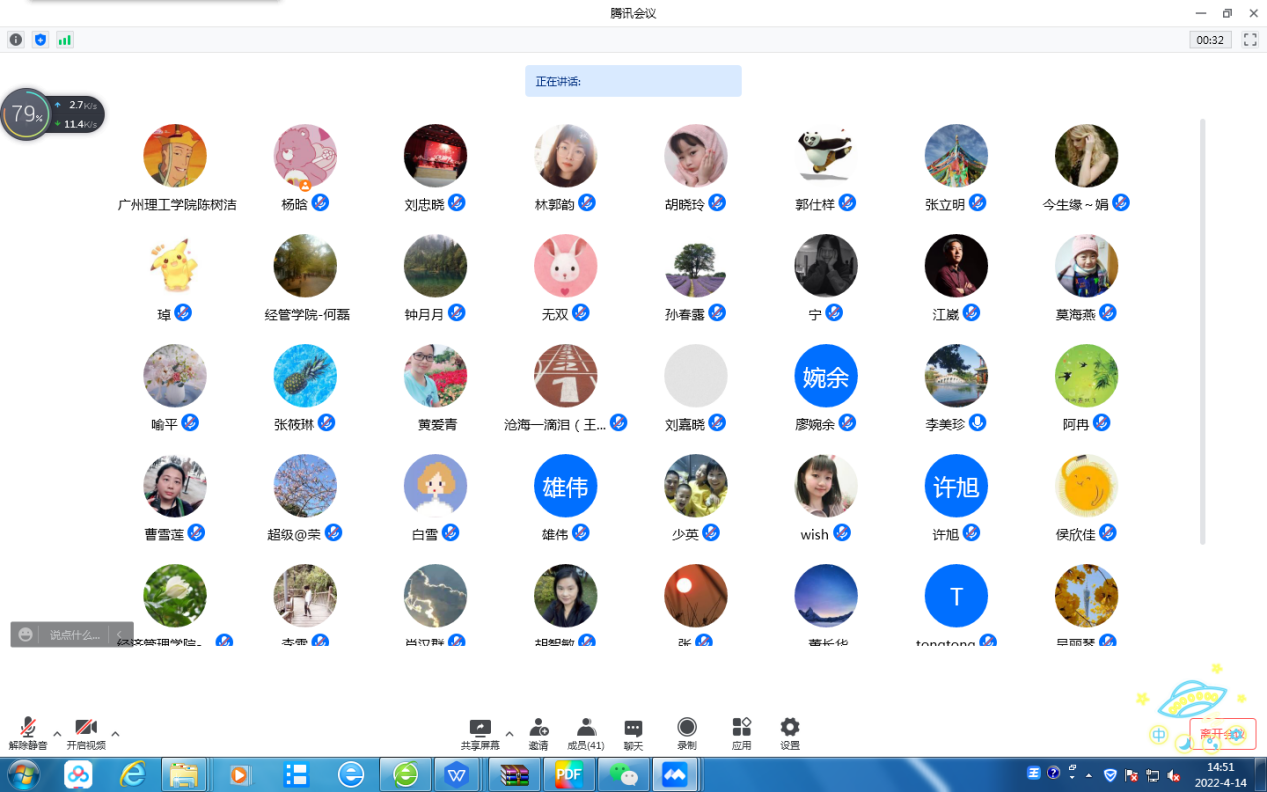Start recording with 录制 button
Viewport: 1267px width, 792px height.
click(x=687, y=733)
